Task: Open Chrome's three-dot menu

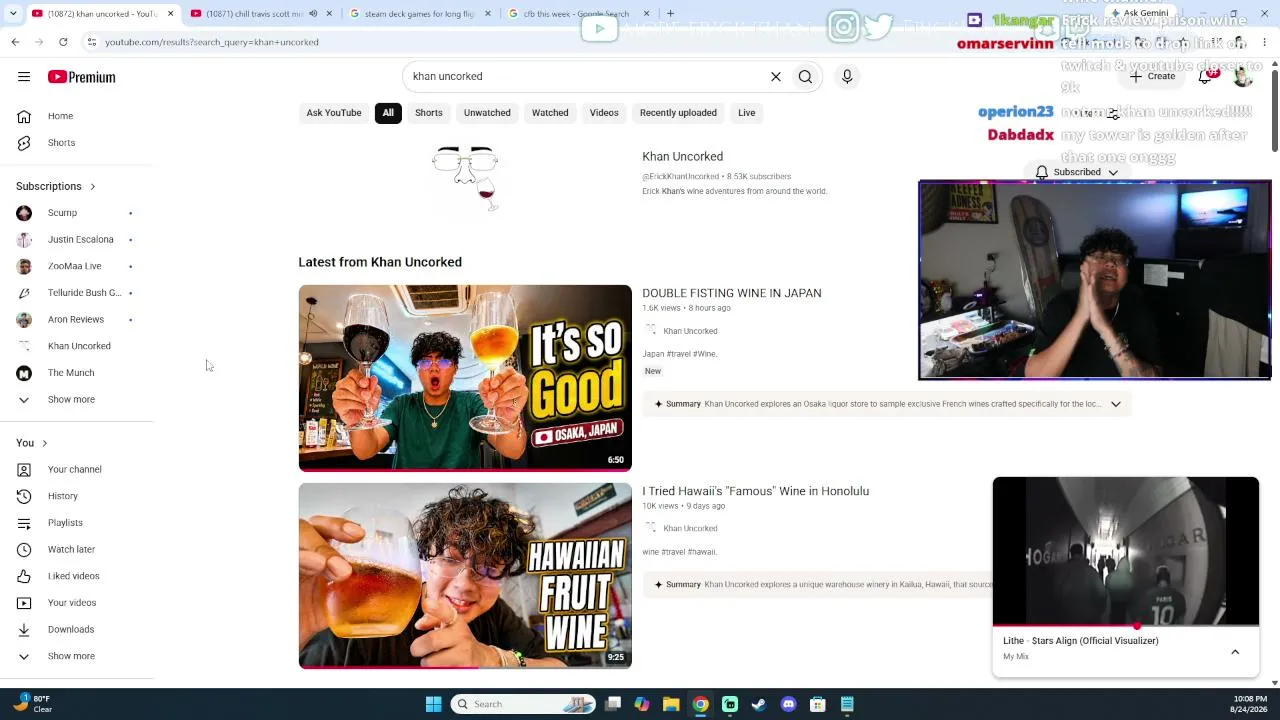Action: (x=1265, y=42)
